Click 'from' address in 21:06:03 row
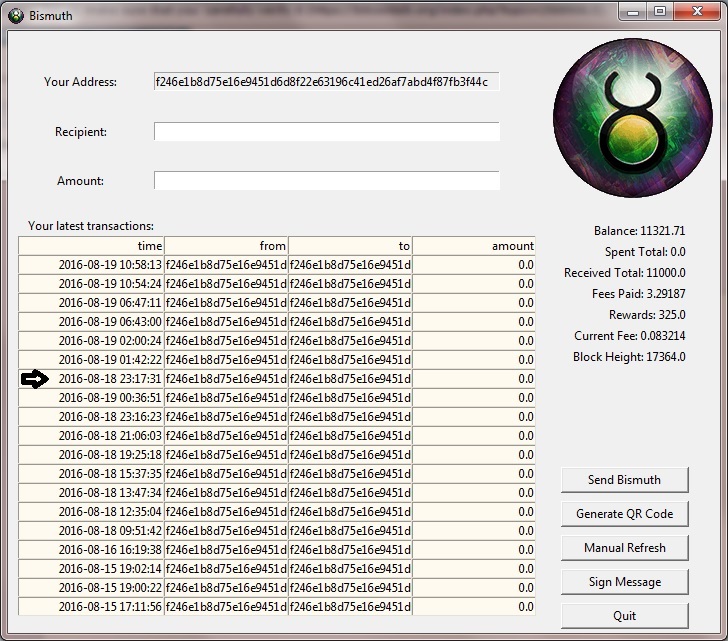Viewport: 728px width, 641px height. pos(226,436)
